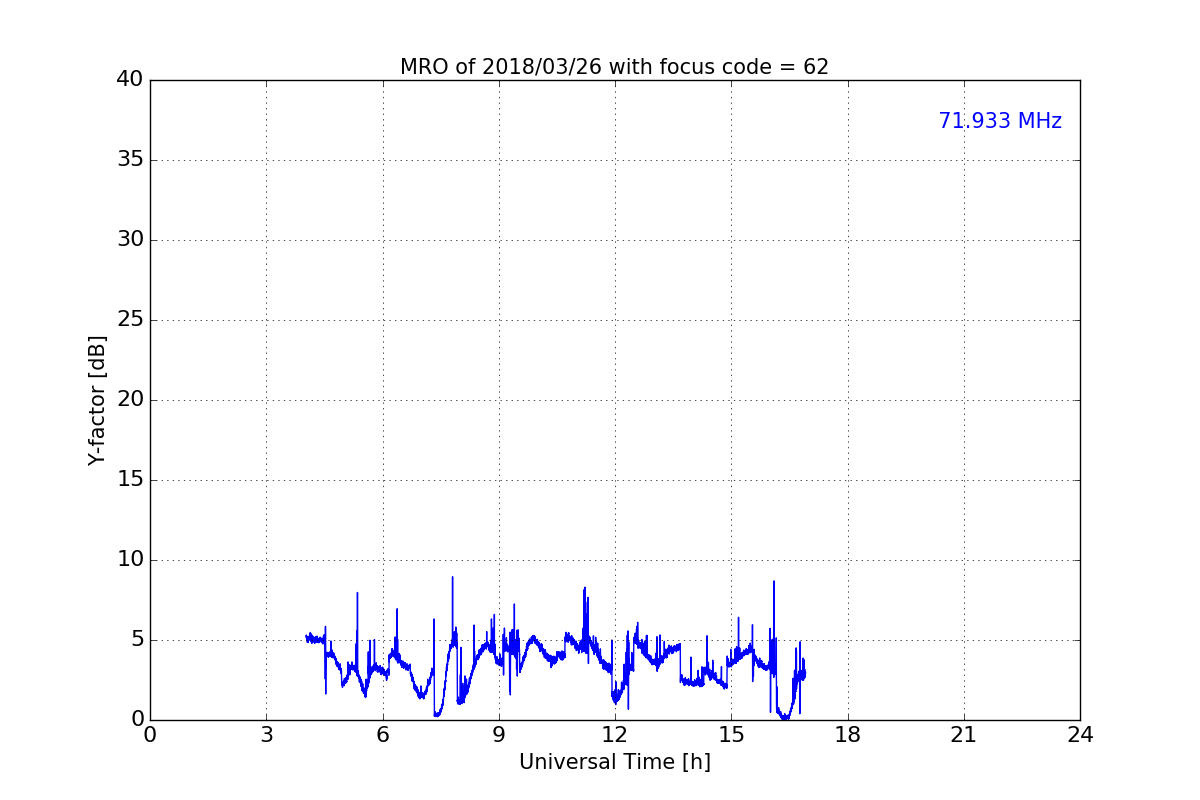Click the "Universal Time [h]" axis label
Viewport: 1200px width, 800px height.
614,762
